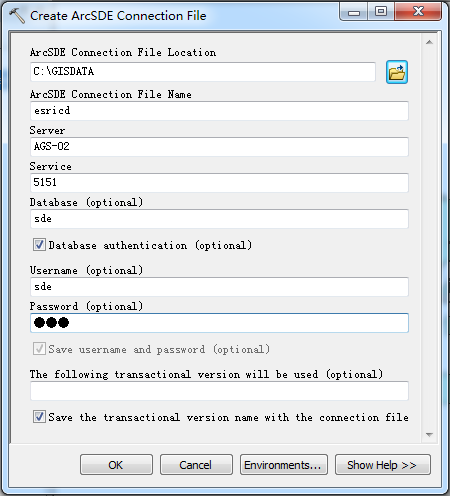Screen dimensions: 450x496
Task: Click the ArcSDE Connection File Location field
Action: 203,72
